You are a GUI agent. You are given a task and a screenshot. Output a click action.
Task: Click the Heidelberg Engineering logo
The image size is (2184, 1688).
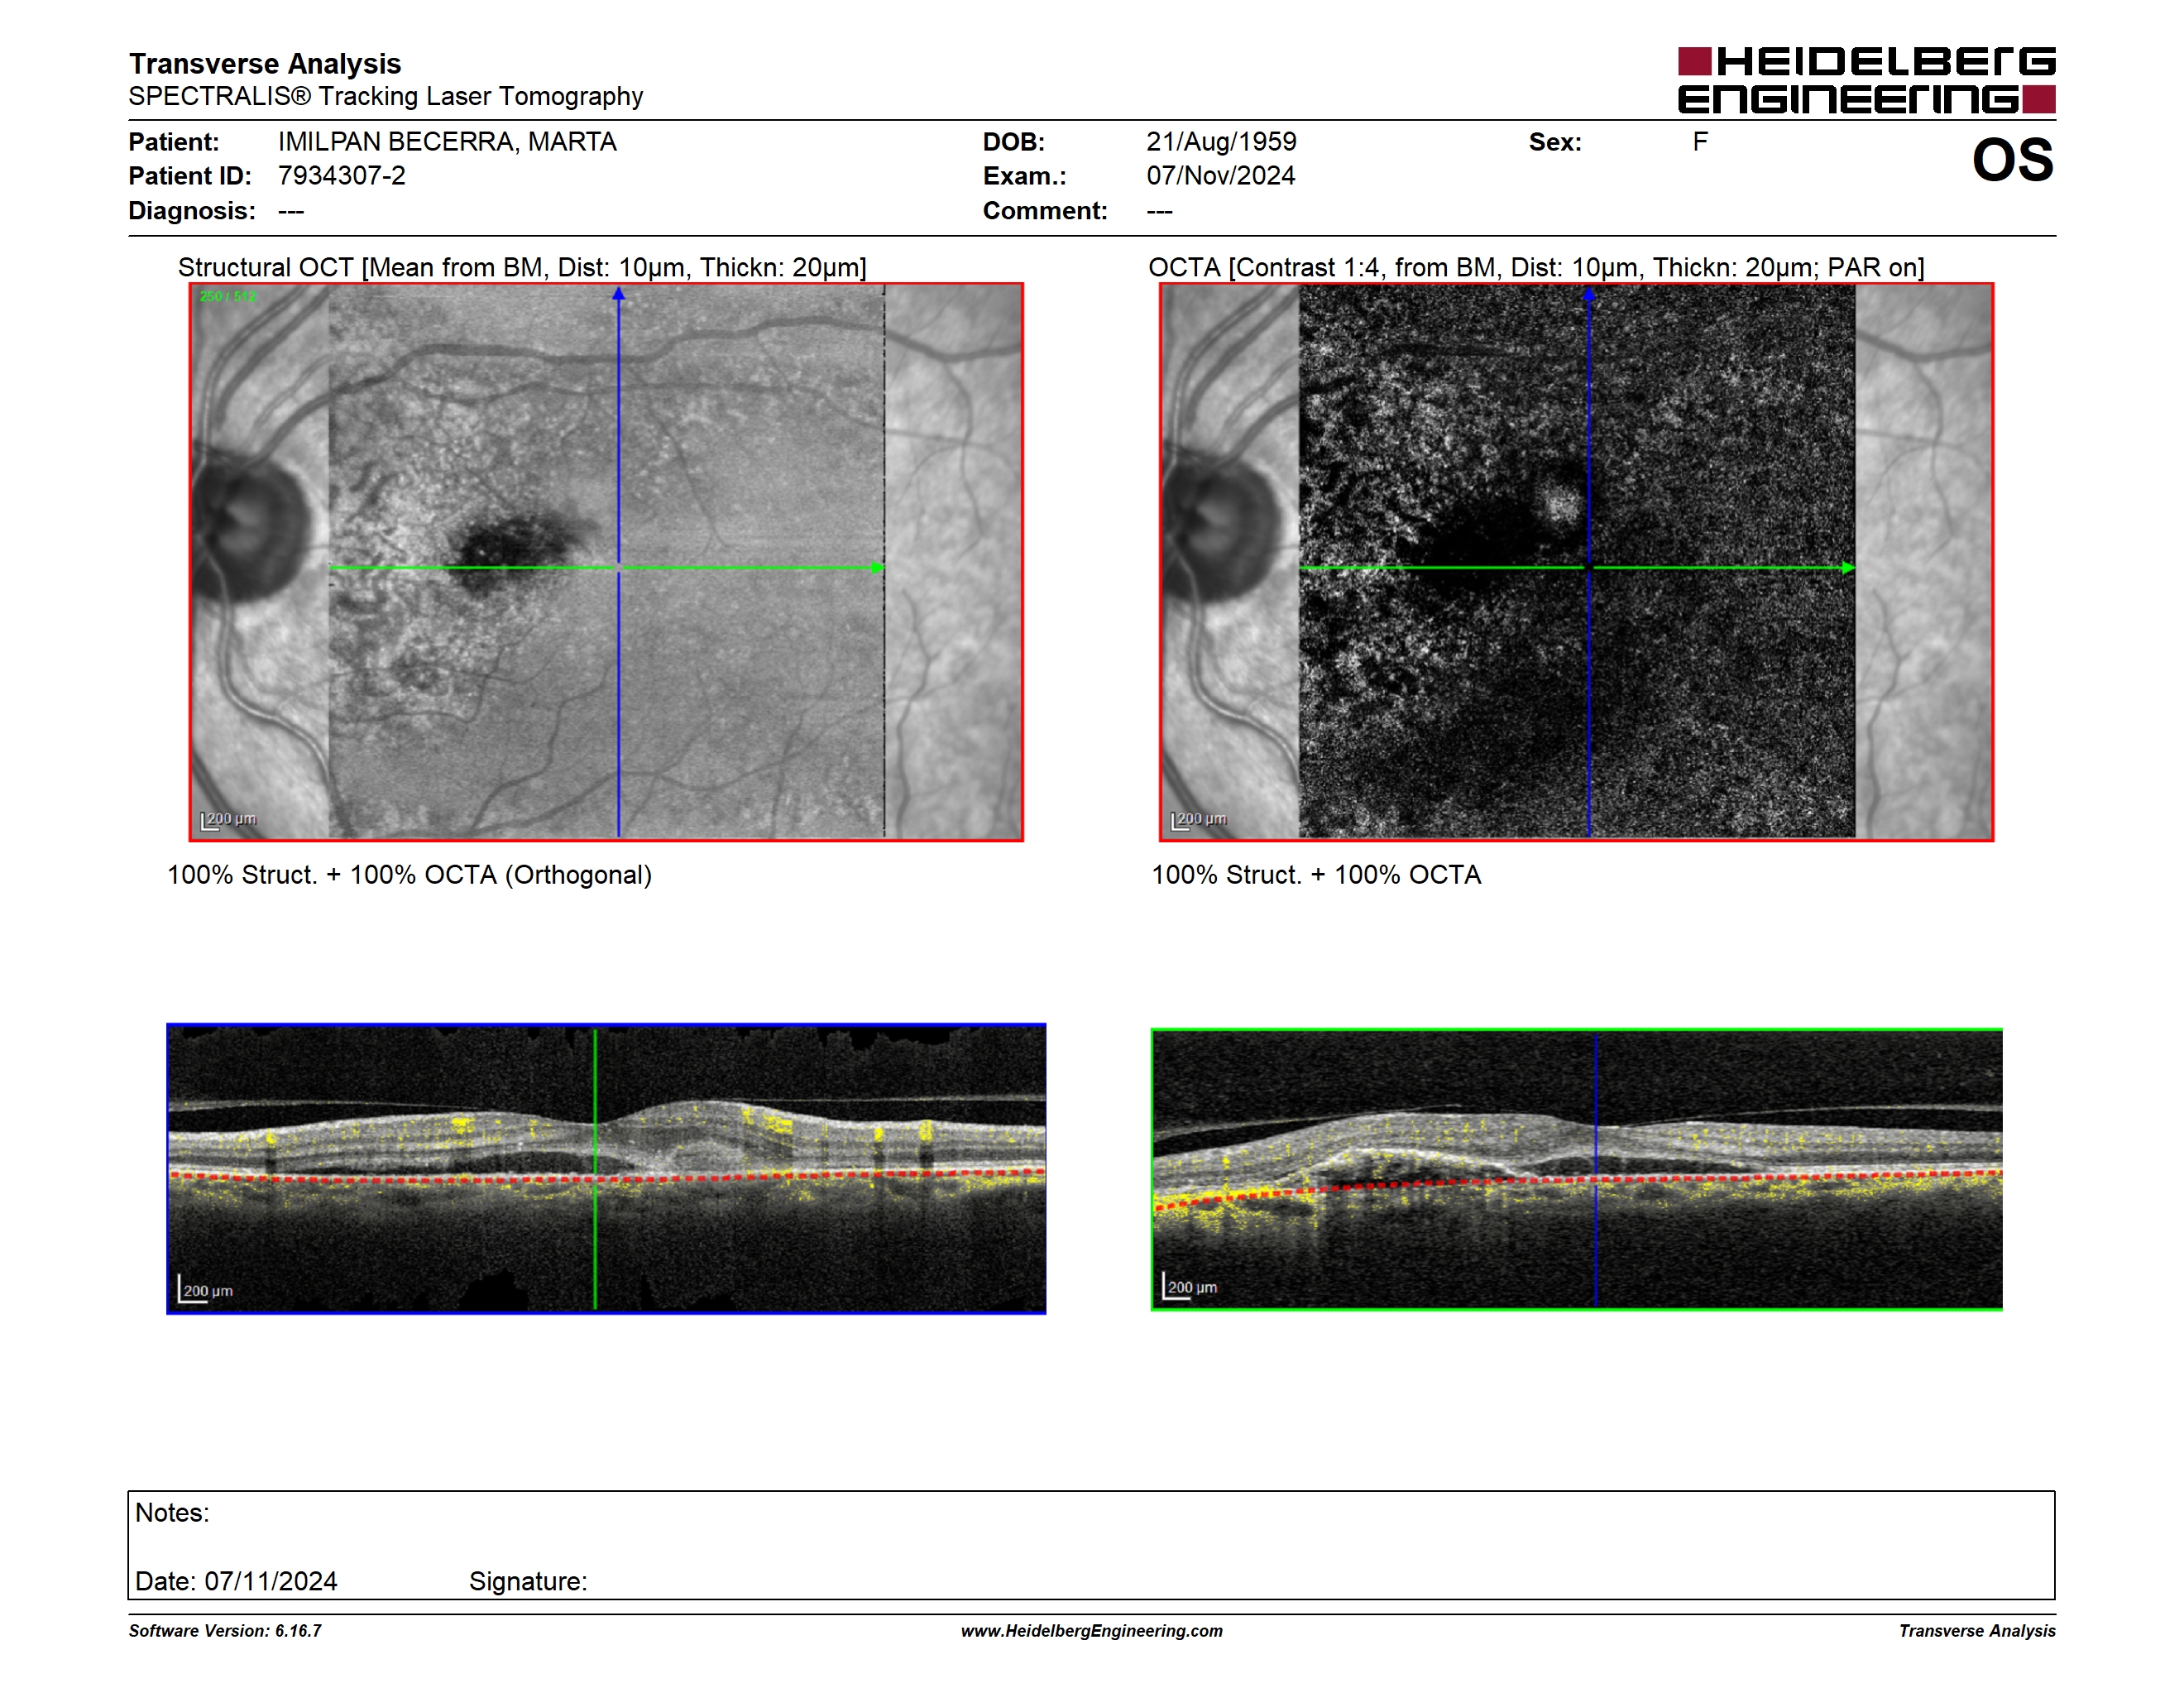coord(1866,80)
